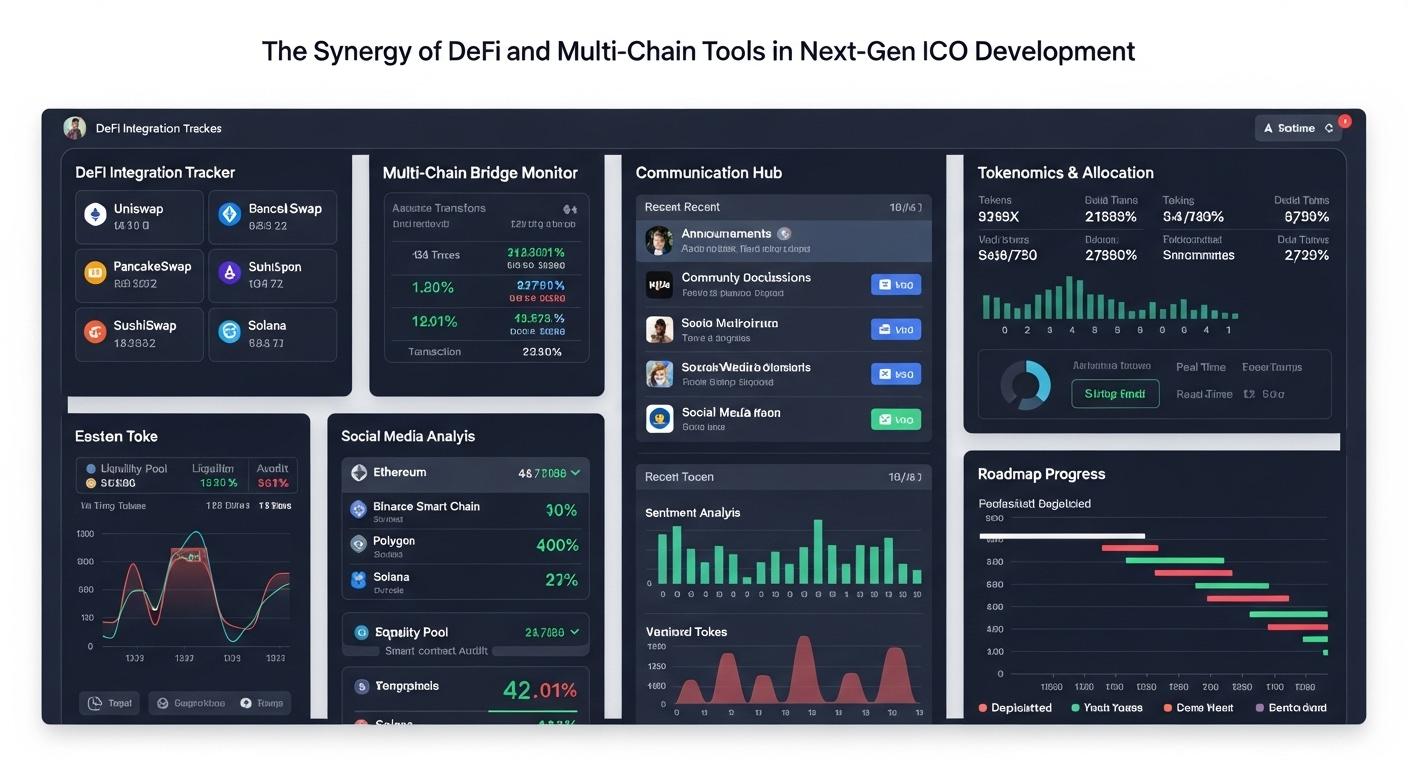Click the green button in Communication Hub

tap(895, 420)
